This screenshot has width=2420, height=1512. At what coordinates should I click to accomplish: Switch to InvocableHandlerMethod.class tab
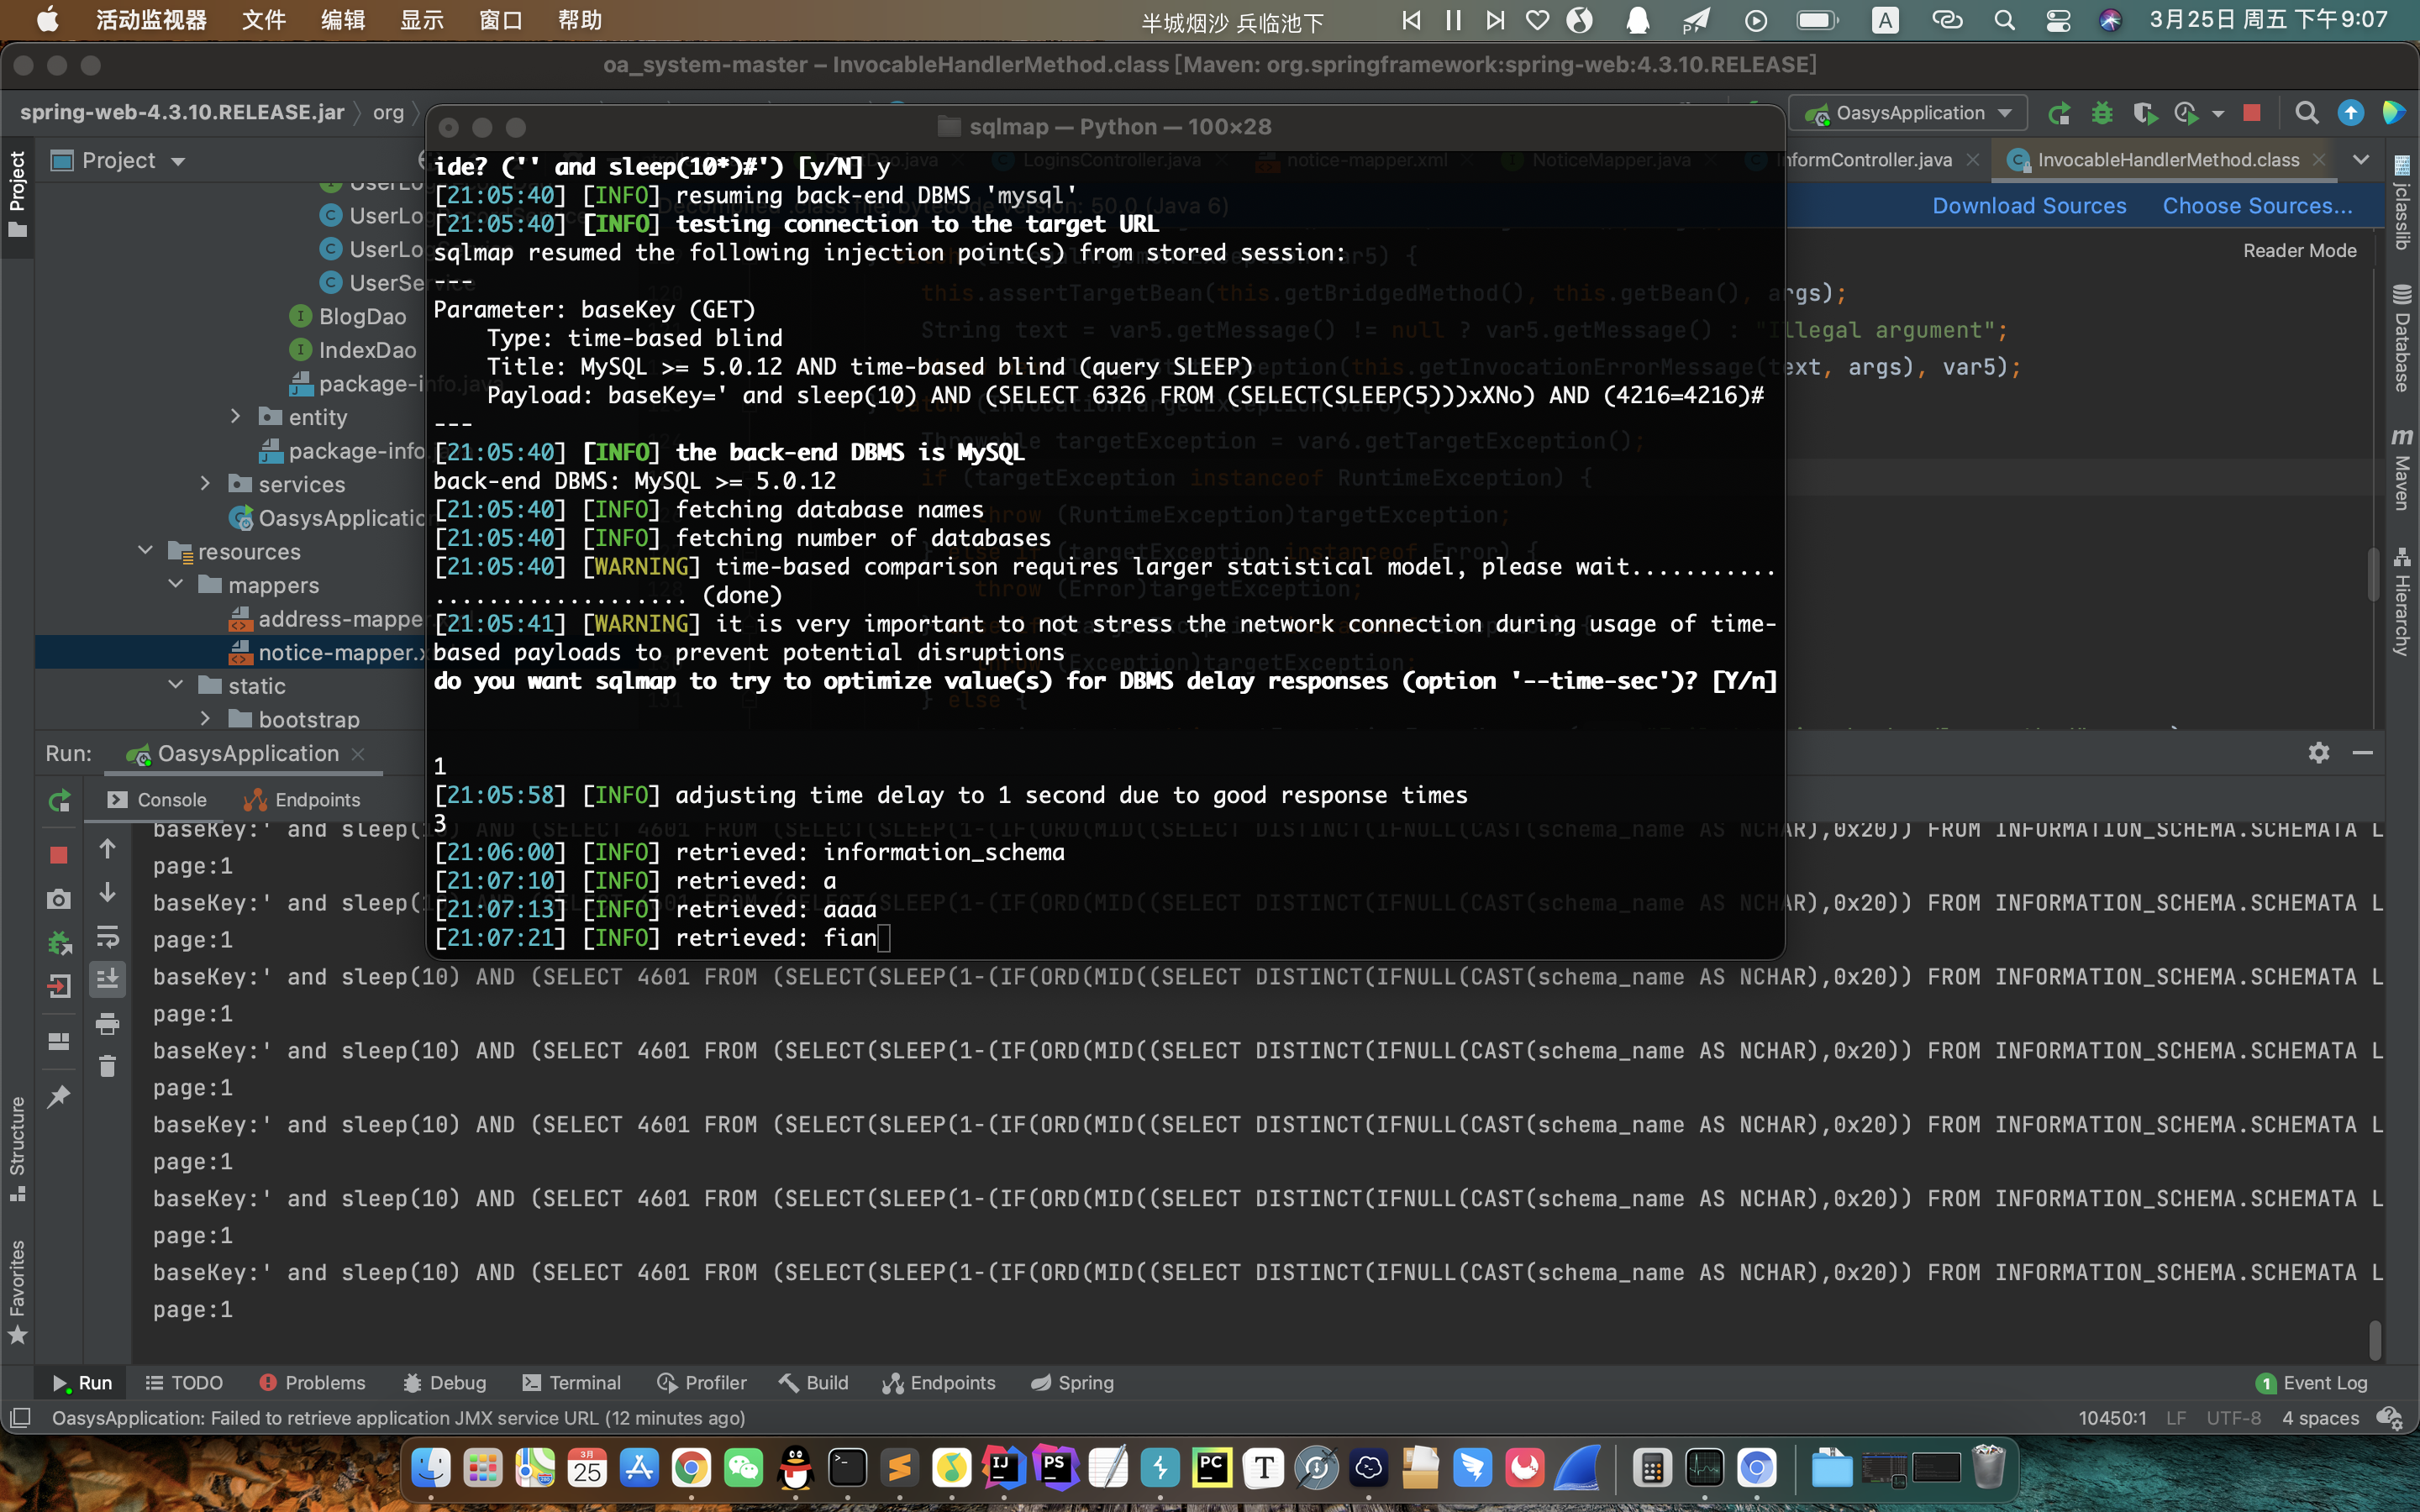[x=2167, y=160]
